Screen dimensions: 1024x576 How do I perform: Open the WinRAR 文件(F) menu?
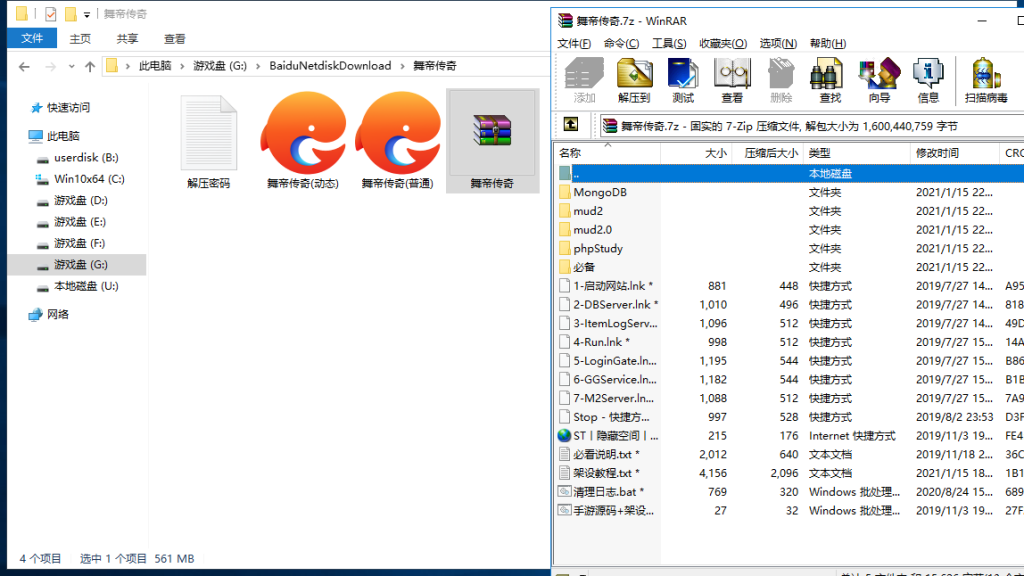click(x=574, y=43)
